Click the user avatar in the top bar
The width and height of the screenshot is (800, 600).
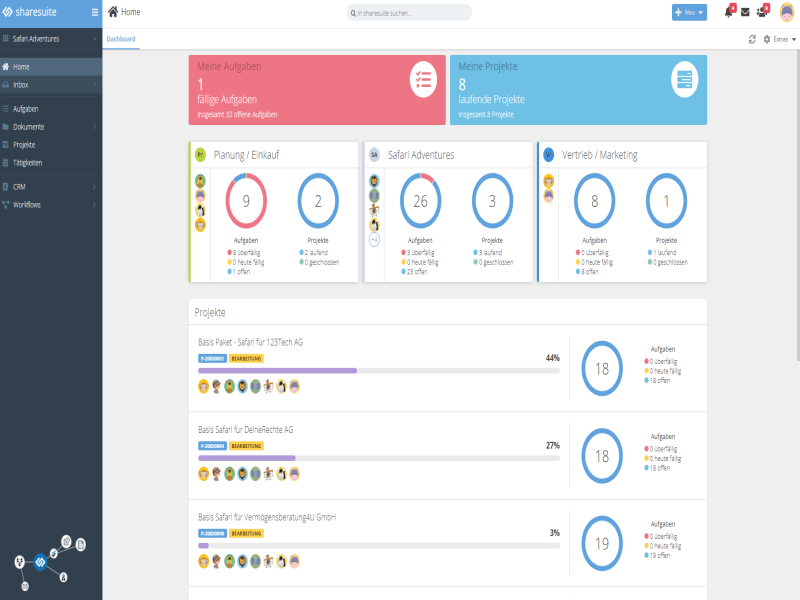(787, 12)
